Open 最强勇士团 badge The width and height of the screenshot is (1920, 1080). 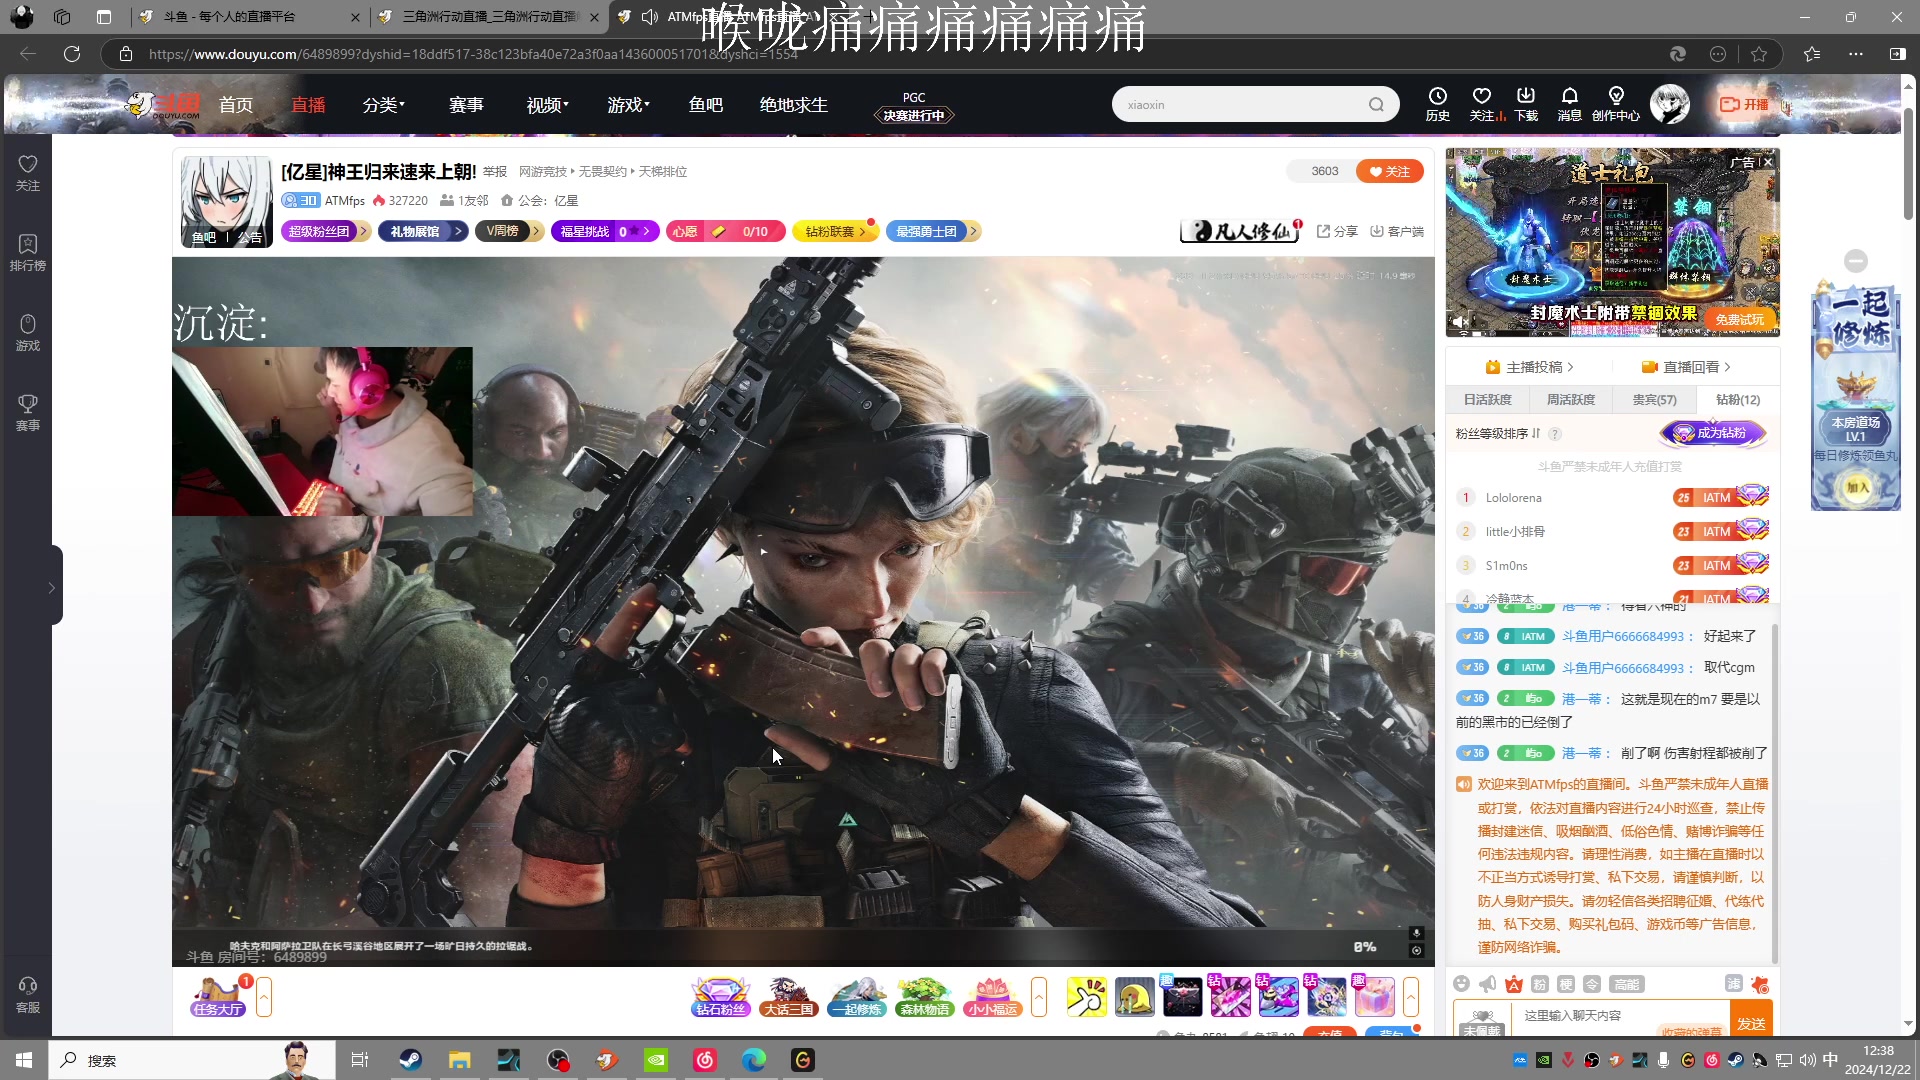933,231
